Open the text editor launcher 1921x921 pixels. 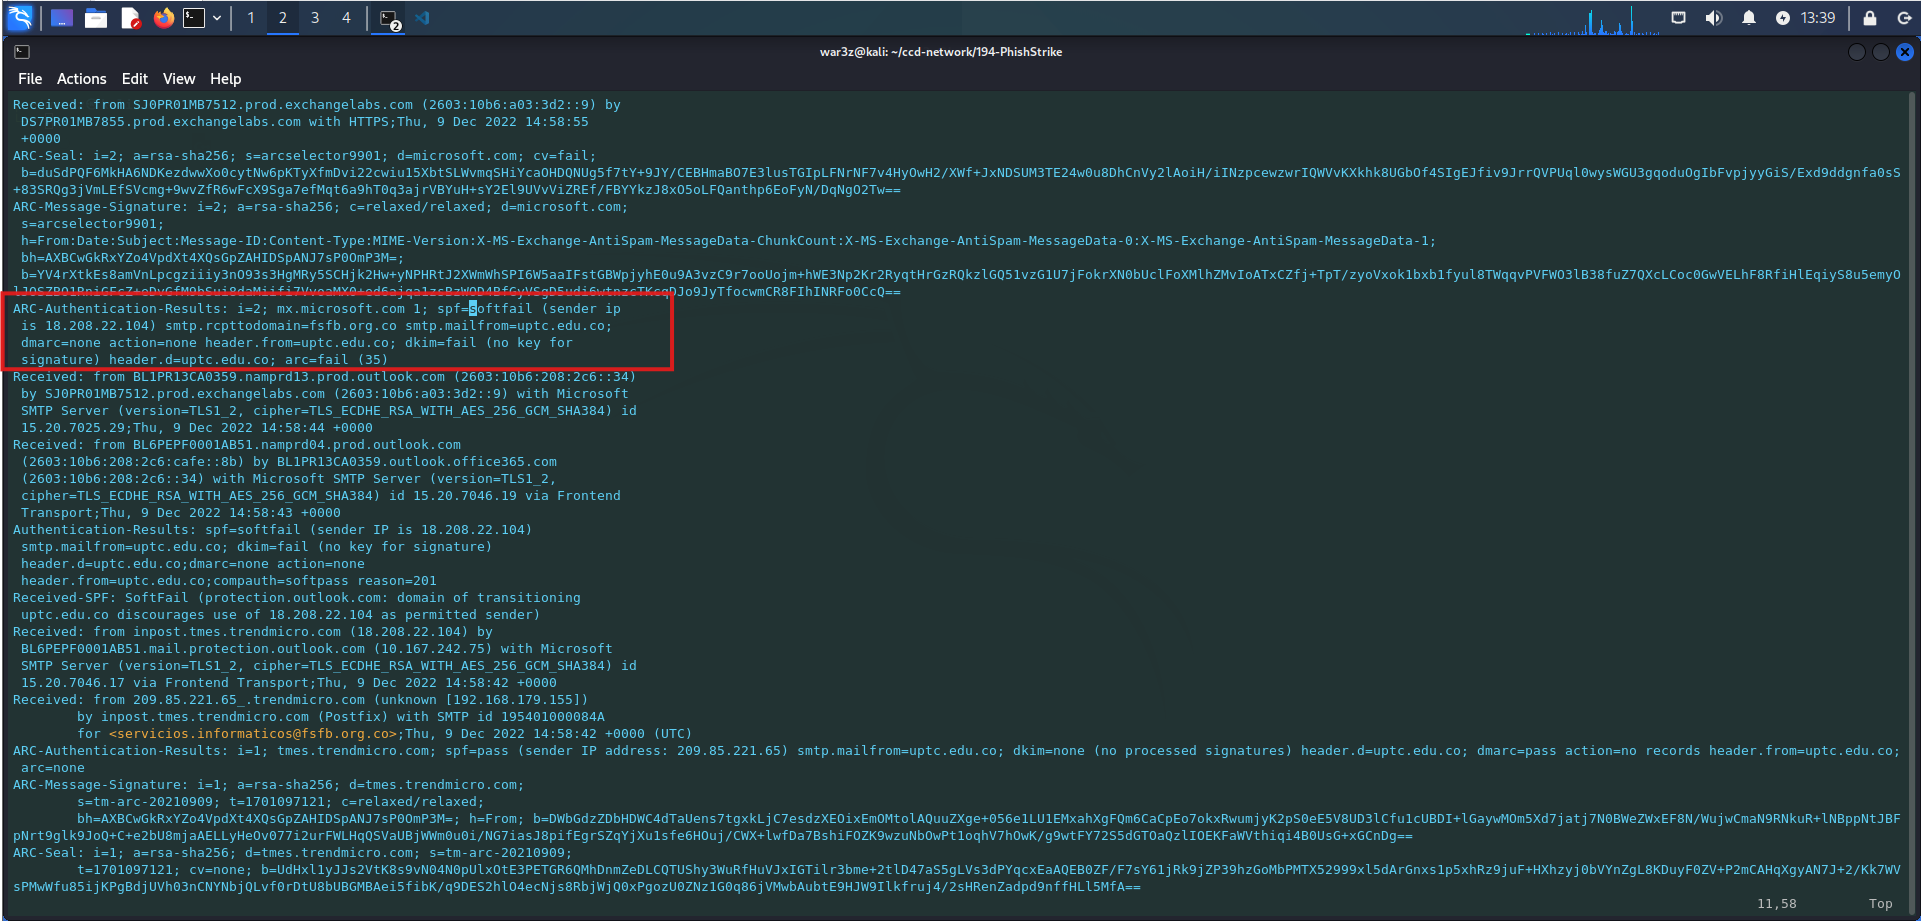click(x=130, y=18)
